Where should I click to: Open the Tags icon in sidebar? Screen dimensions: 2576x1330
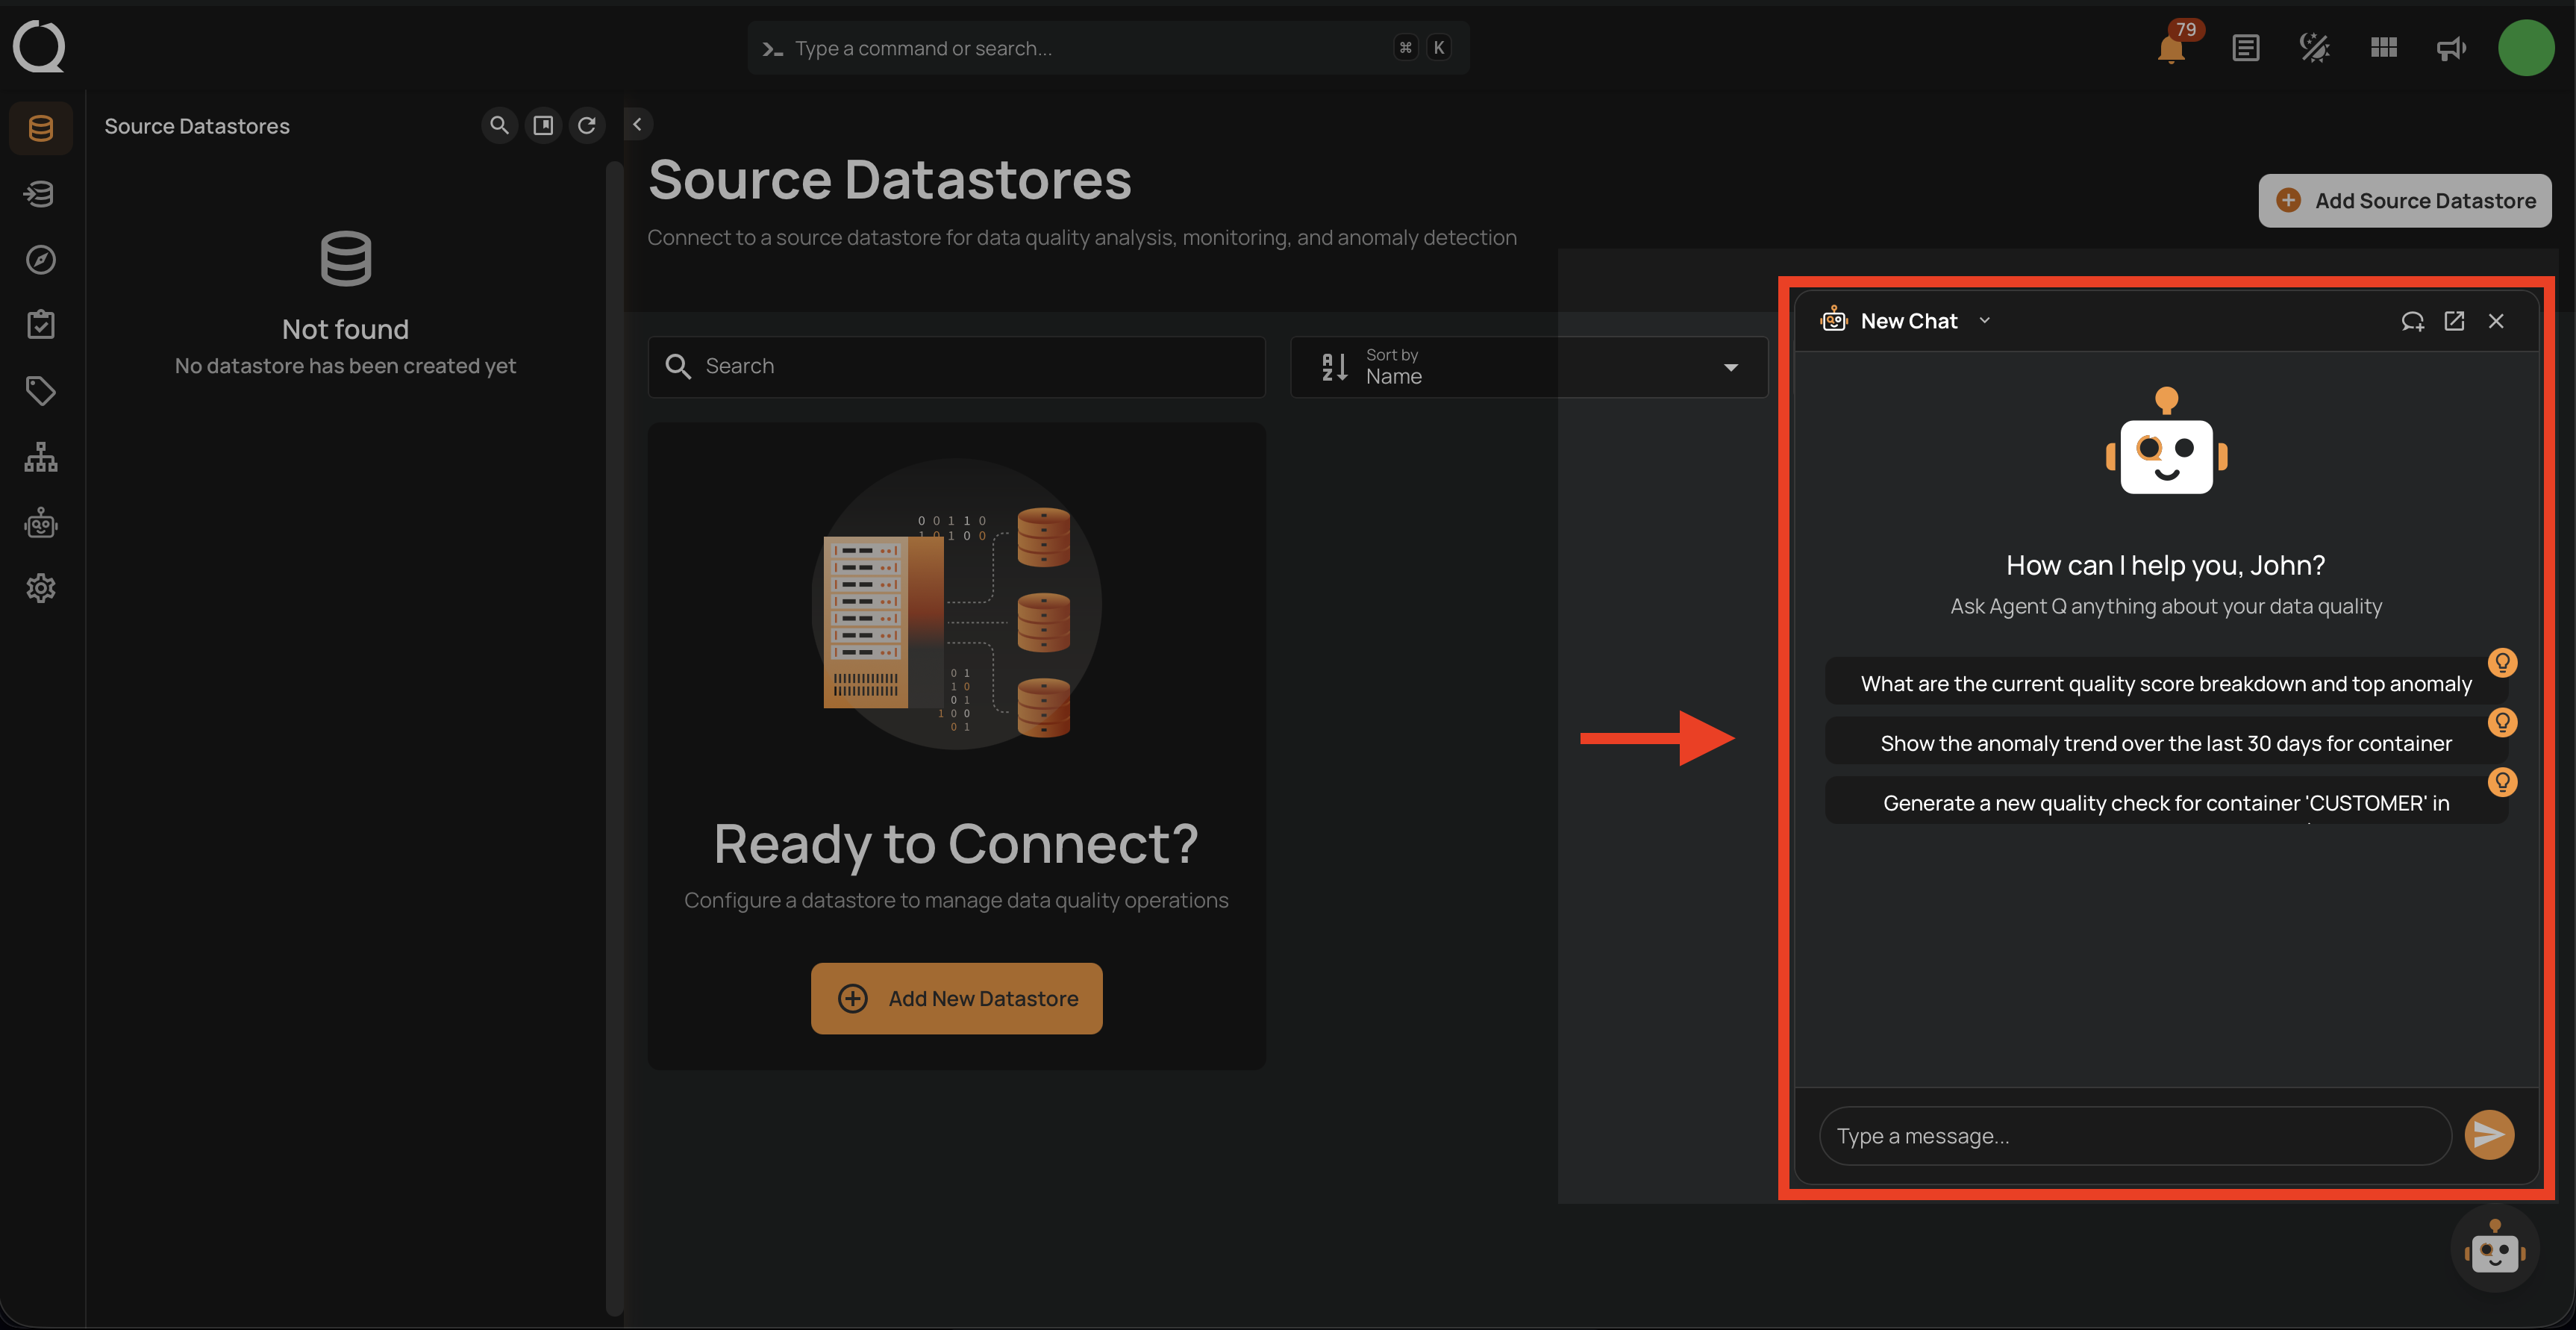point(41,391)
